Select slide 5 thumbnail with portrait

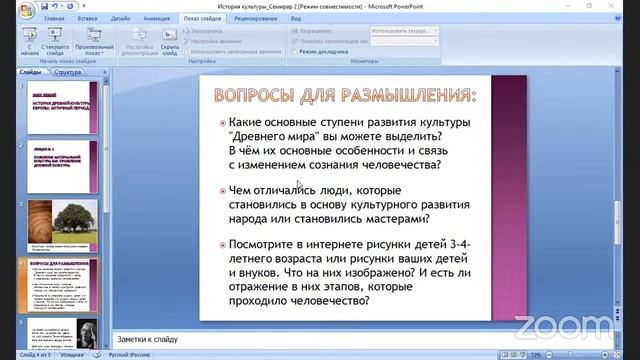[x=62, y=333]
